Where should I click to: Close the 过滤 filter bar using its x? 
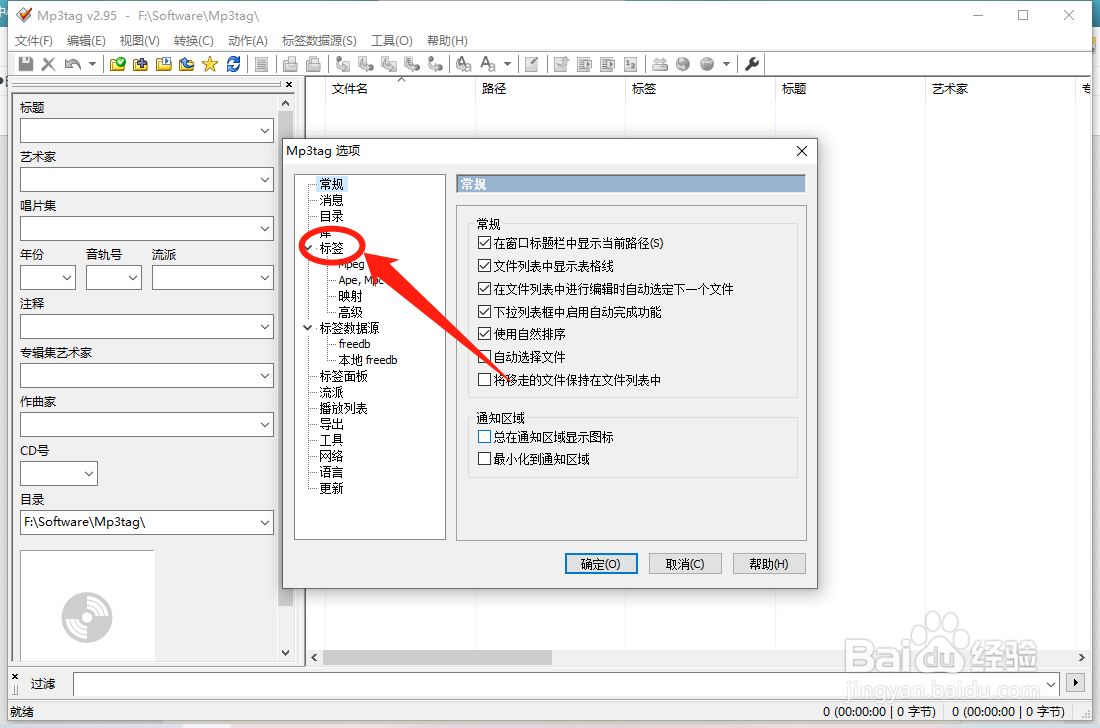(15, 677)
